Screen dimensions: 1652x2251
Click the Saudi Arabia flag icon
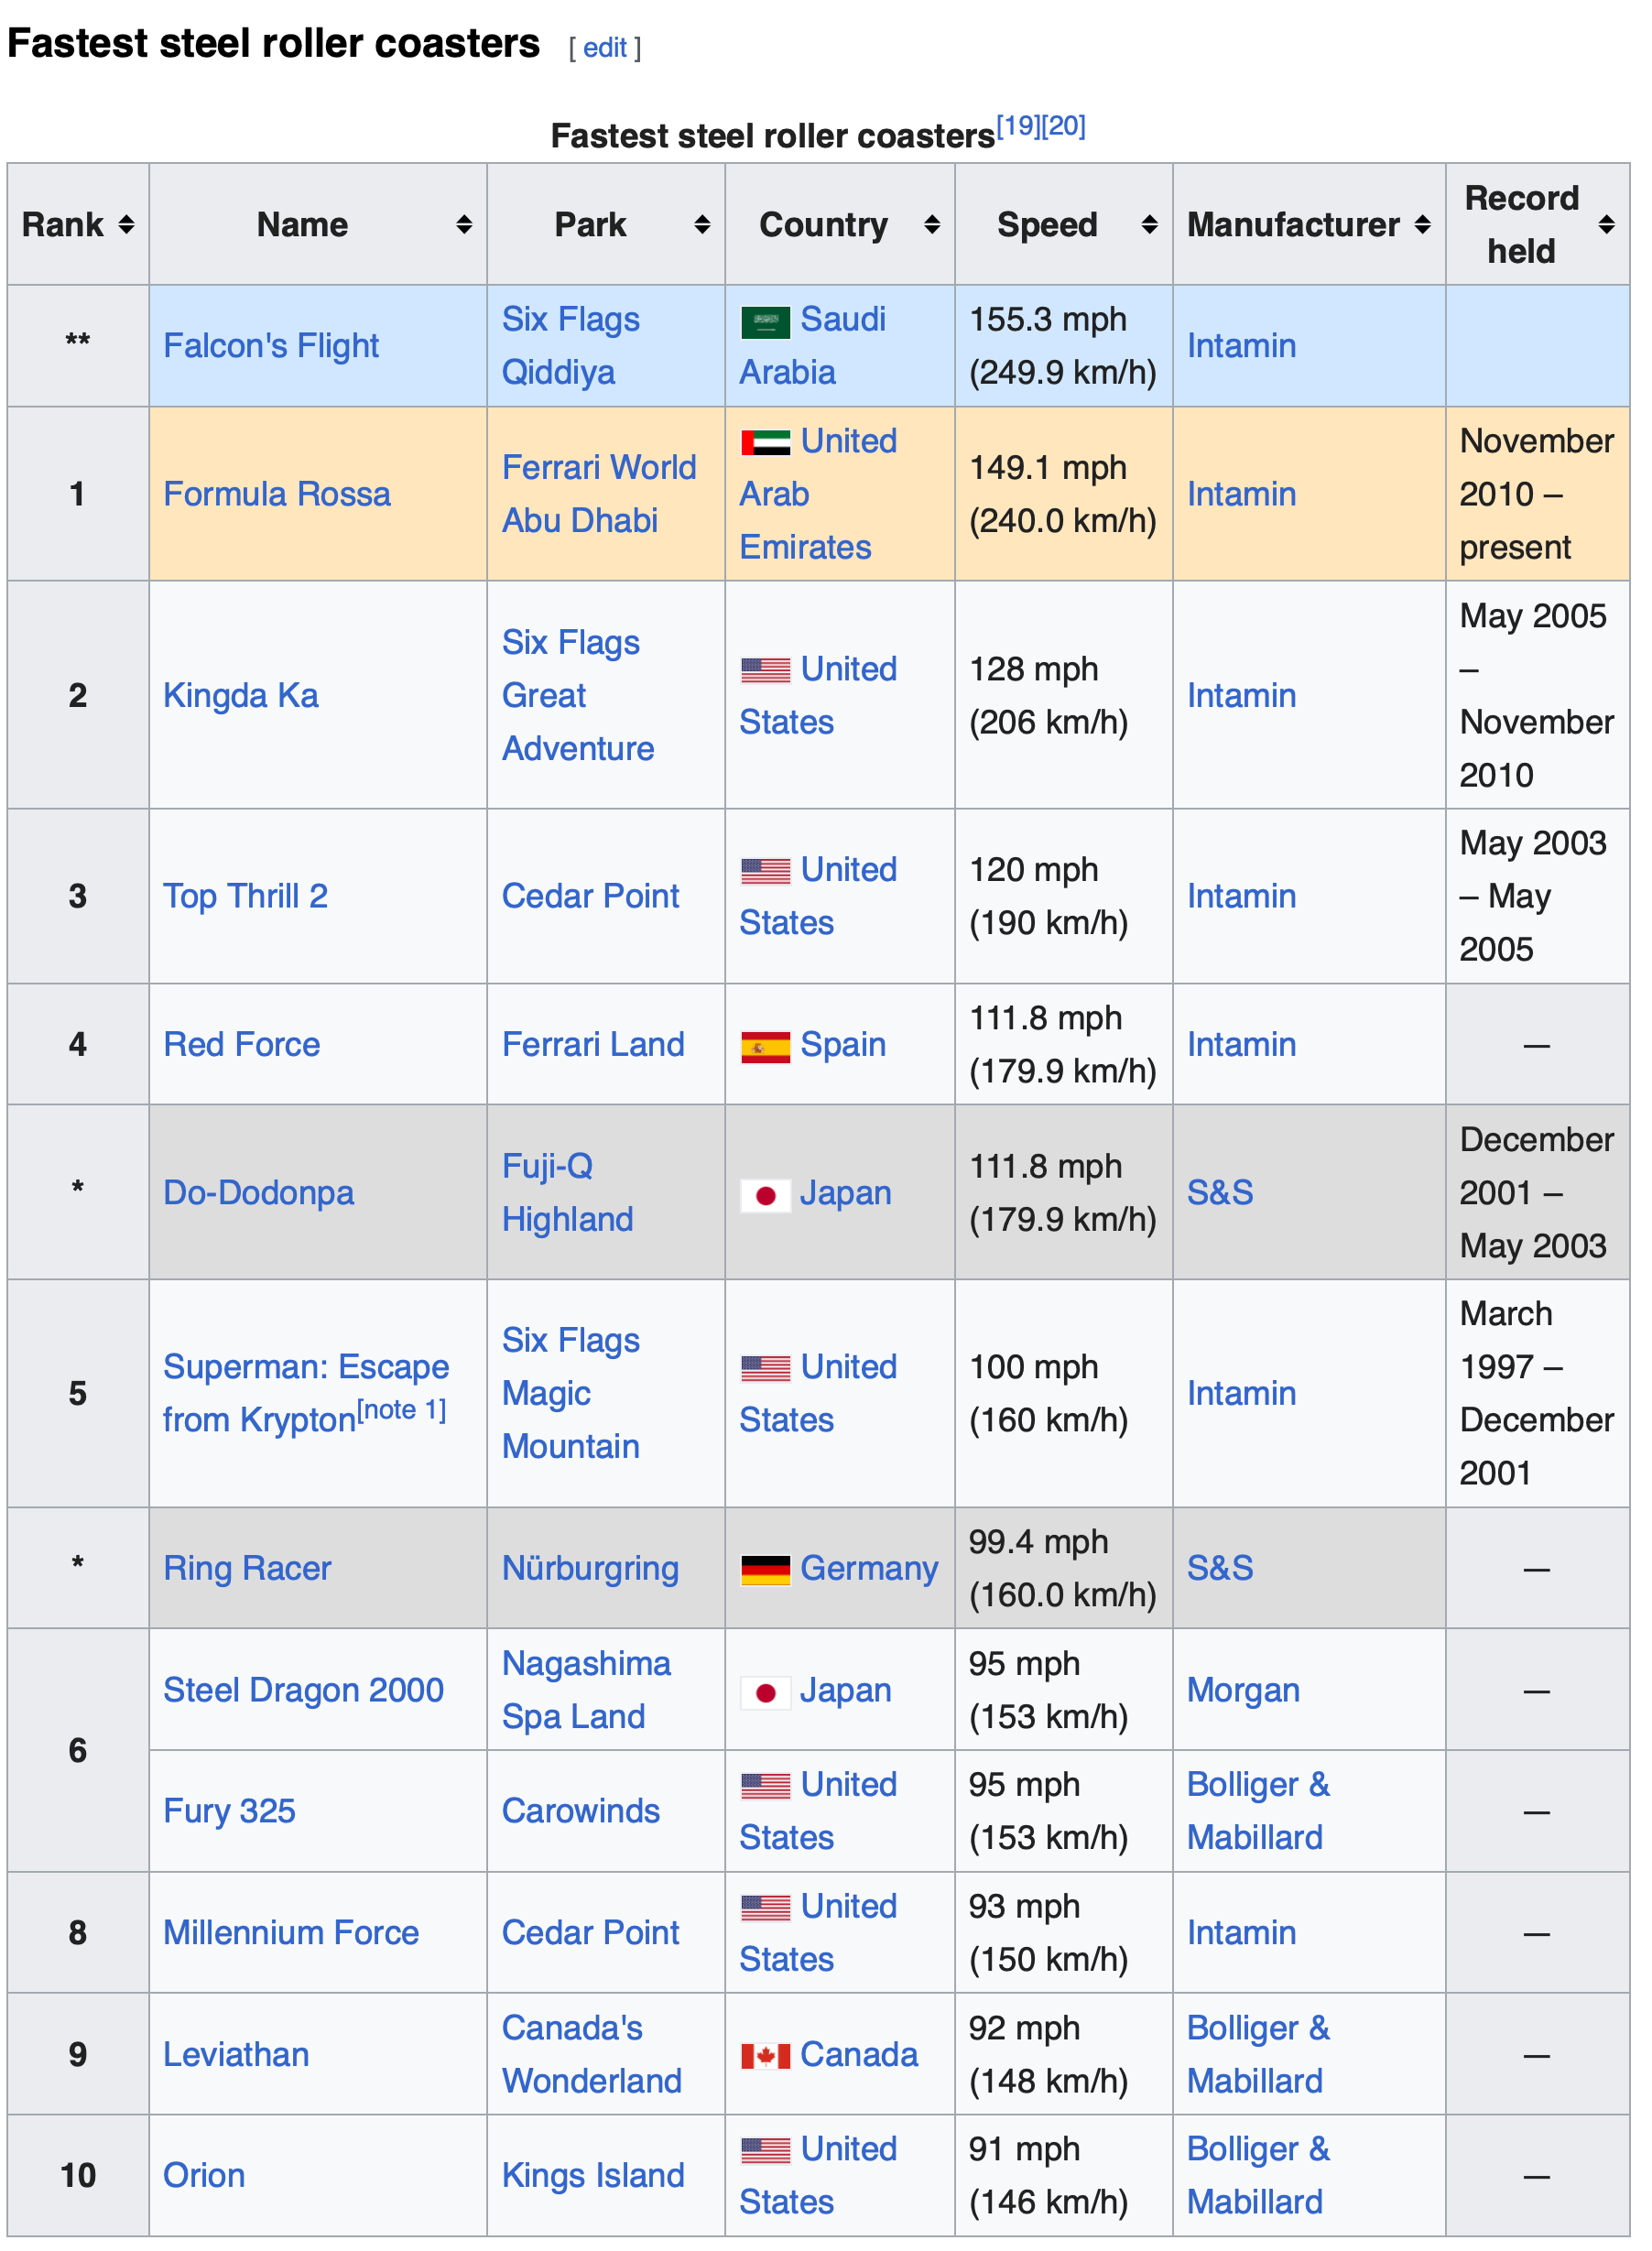coord(765,322)
